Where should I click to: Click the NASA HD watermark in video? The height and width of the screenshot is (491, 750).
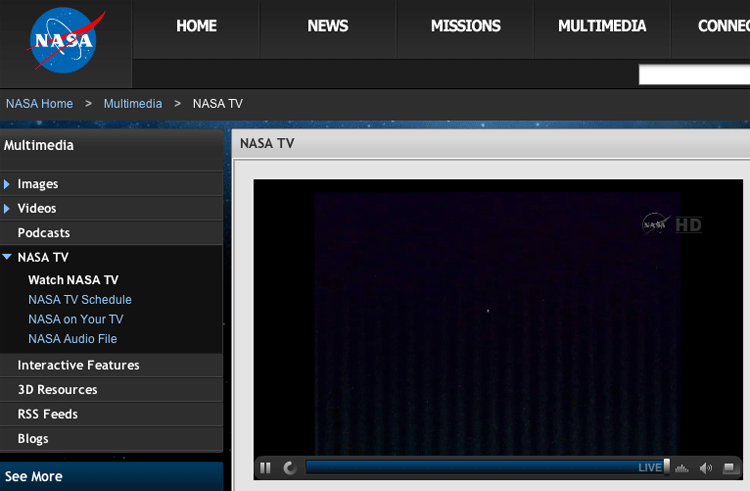(x=672, y=224)
